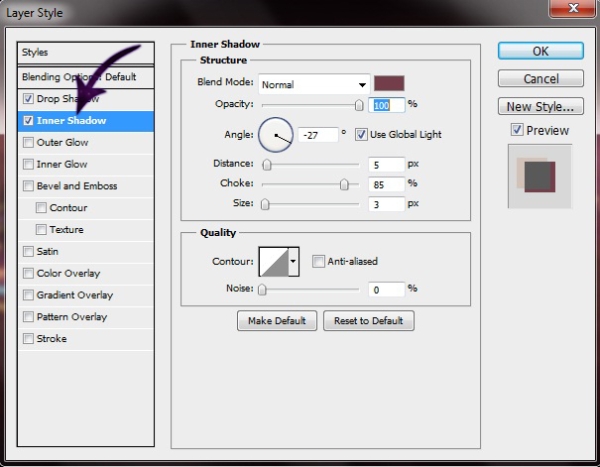Toggle the Use Global Light checkbox

[361, 134]
